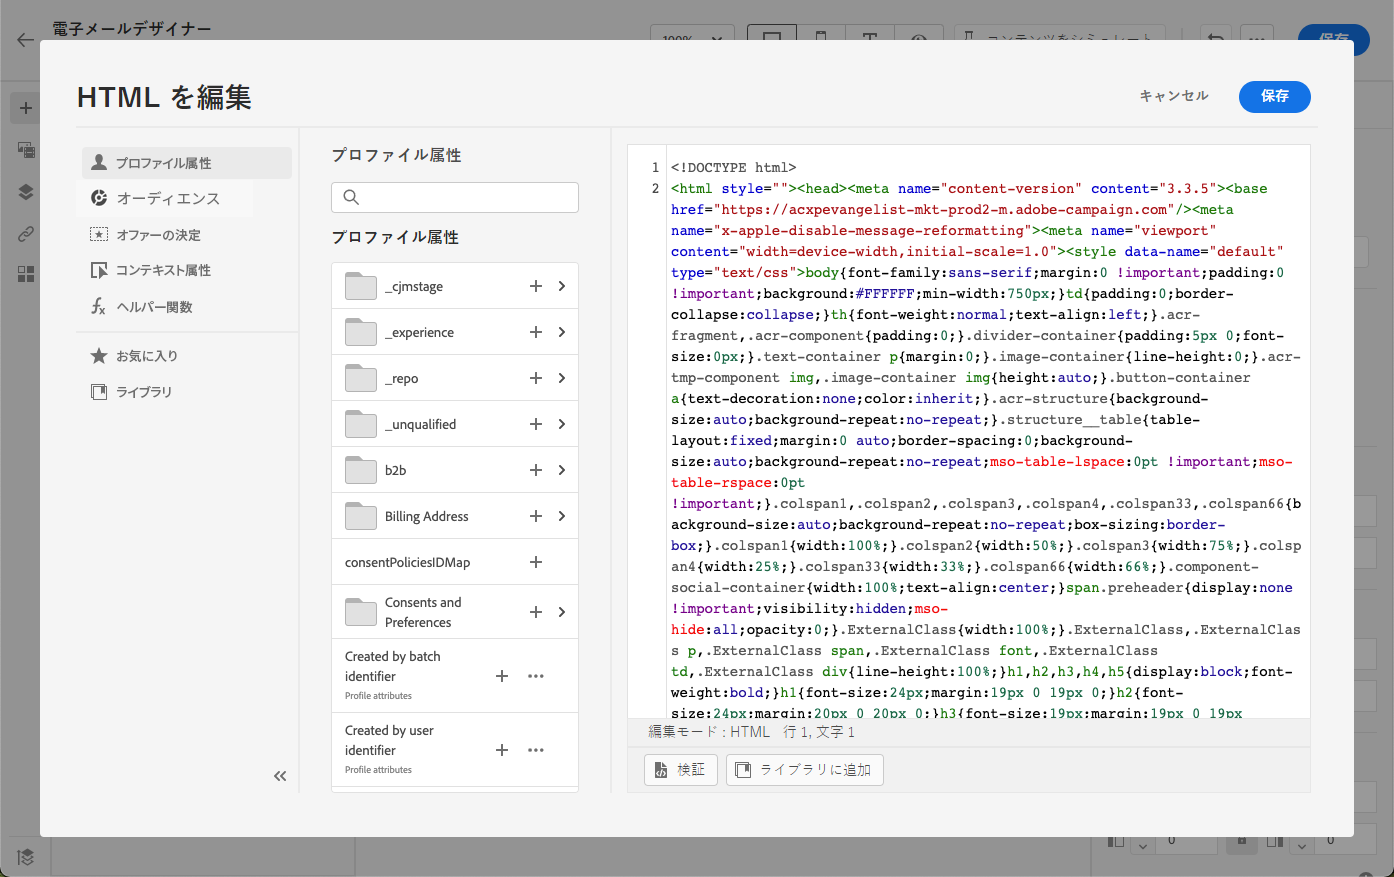Click line 1 DOCTYPE html in code editor
The width and height of the screenshot is (1394, 877).
click(734, 167)
